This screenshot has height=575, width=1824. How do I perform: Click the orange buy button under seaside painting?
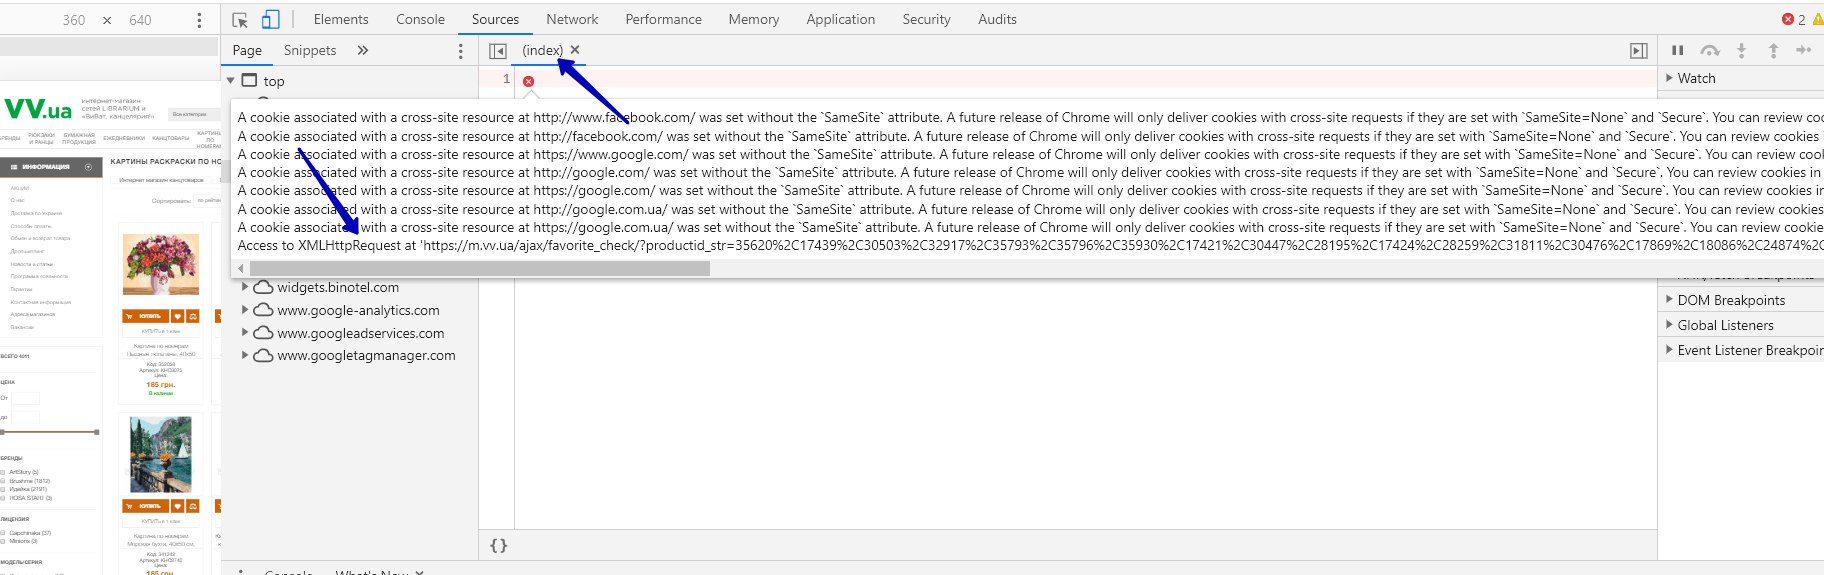(x=146, y=506)
